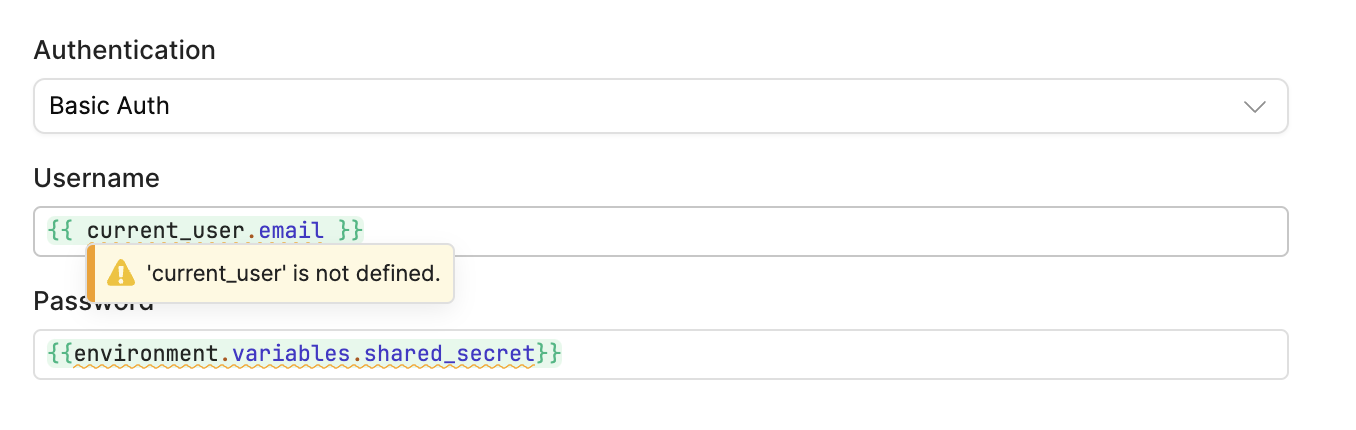Click the orange bar on warning tooltip
Screen dimensions: 1356x430
coord(91,273)
